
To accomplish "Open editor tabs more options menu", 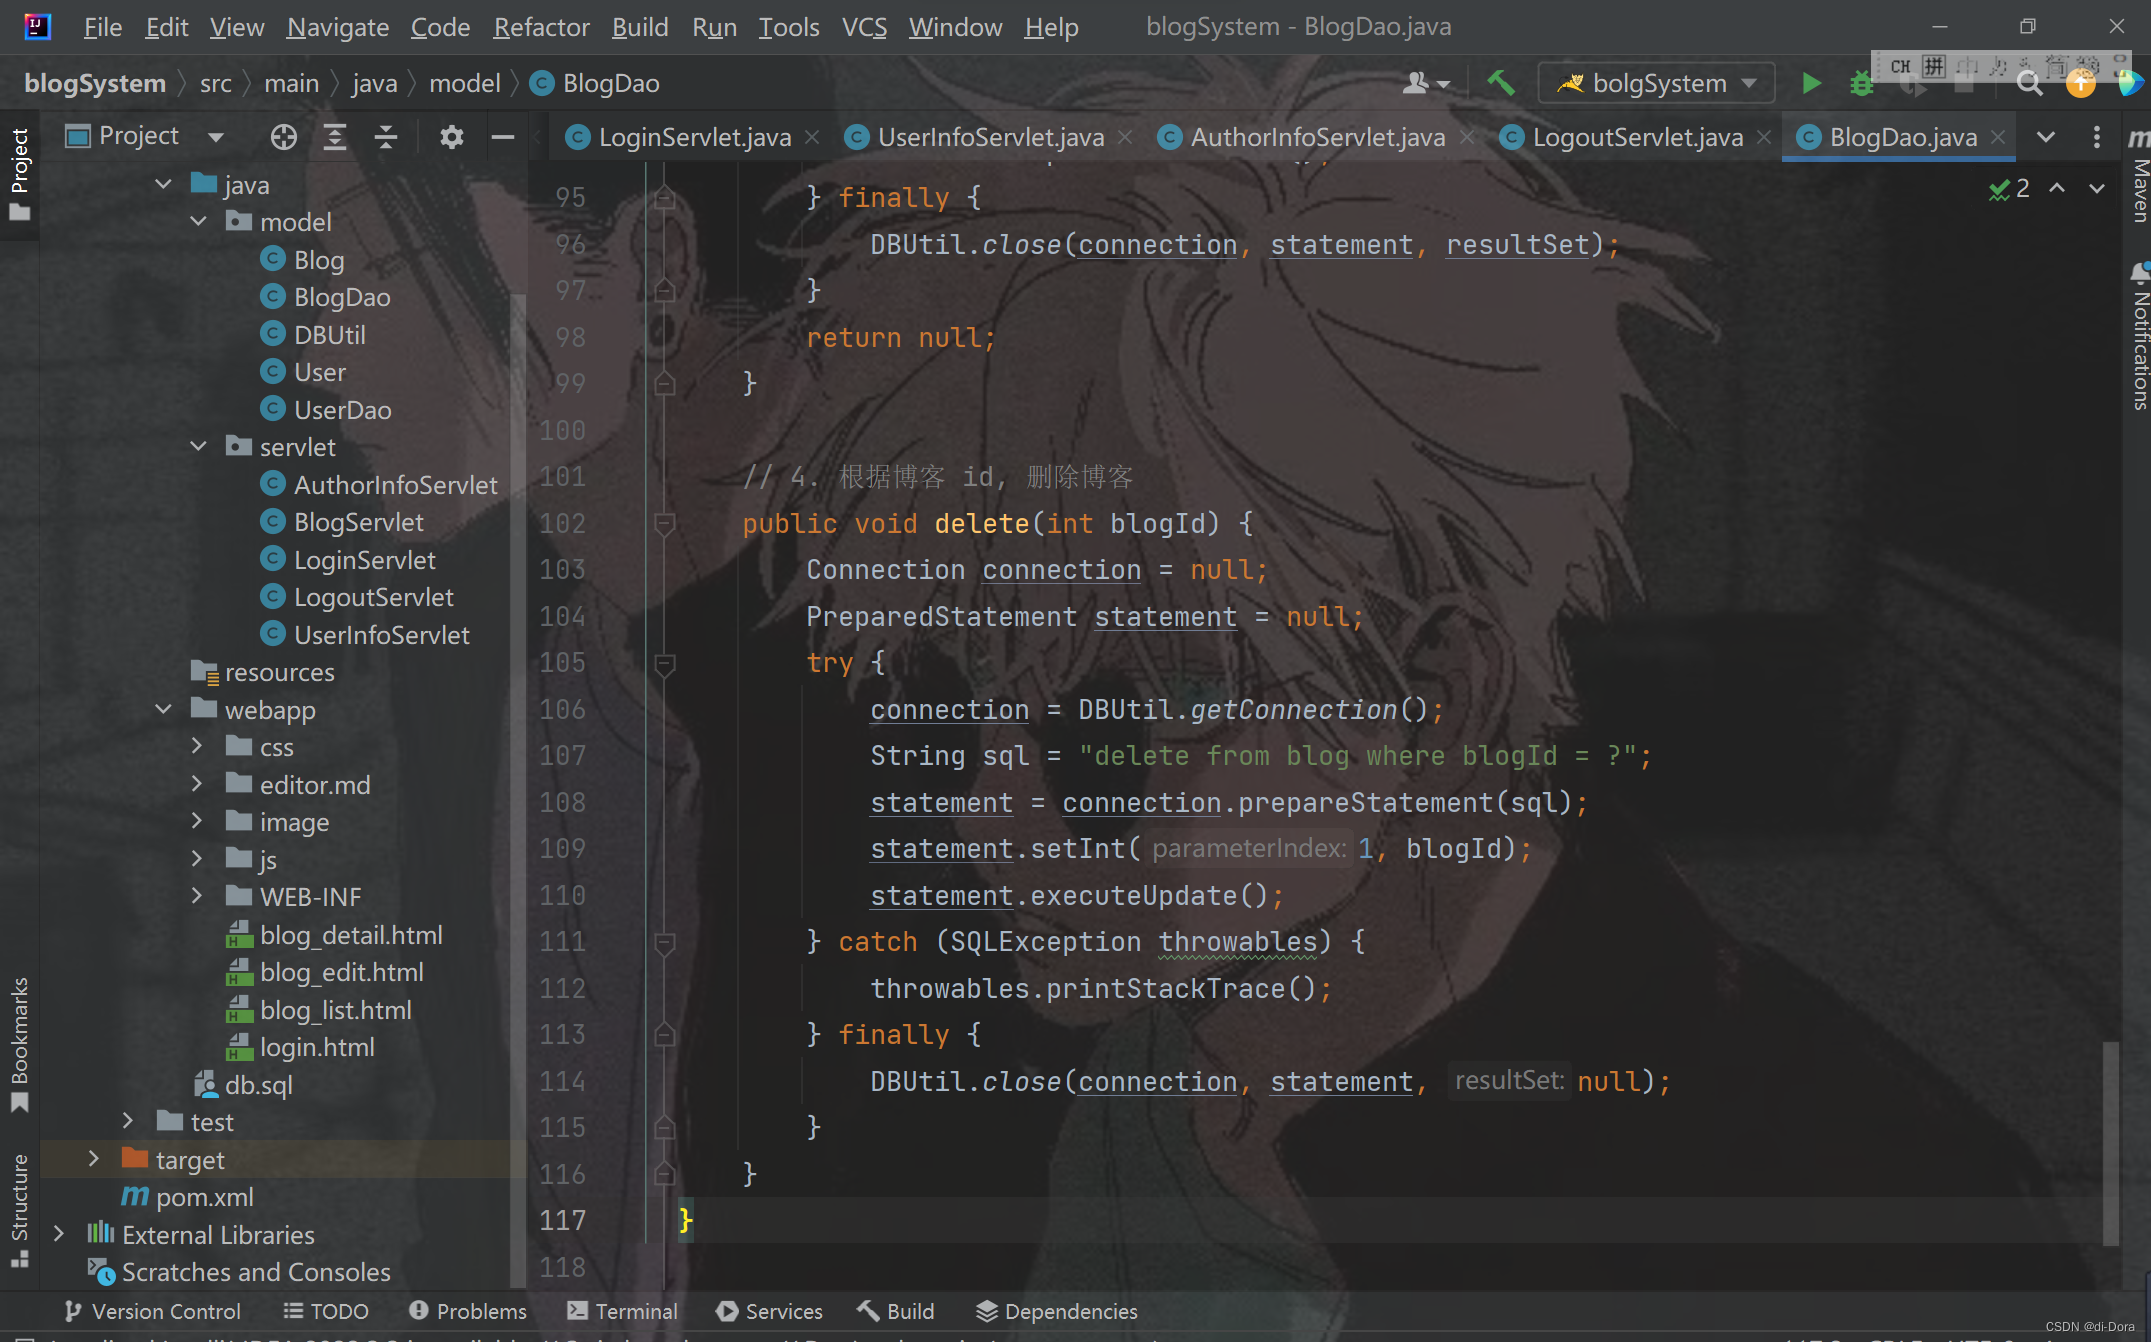I will pos(2097,137).
